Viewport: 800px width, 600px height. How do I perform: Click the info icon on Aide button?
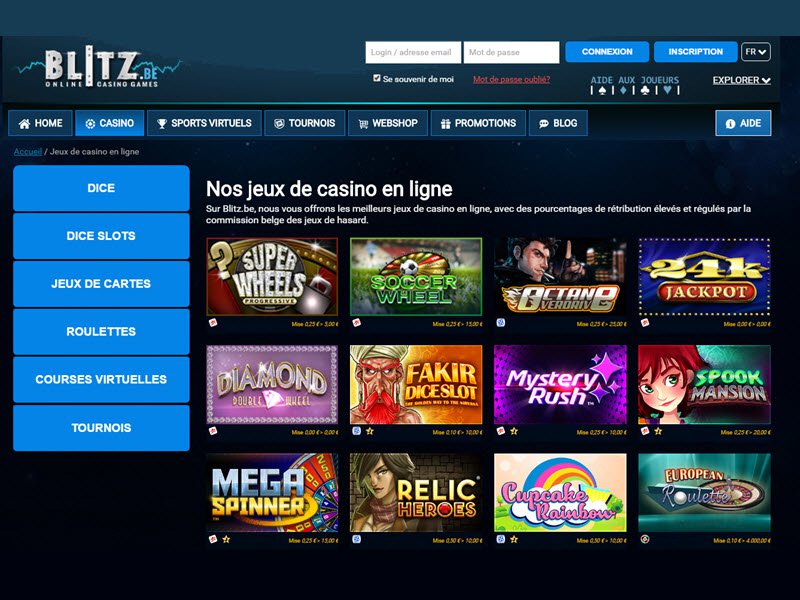730,123
